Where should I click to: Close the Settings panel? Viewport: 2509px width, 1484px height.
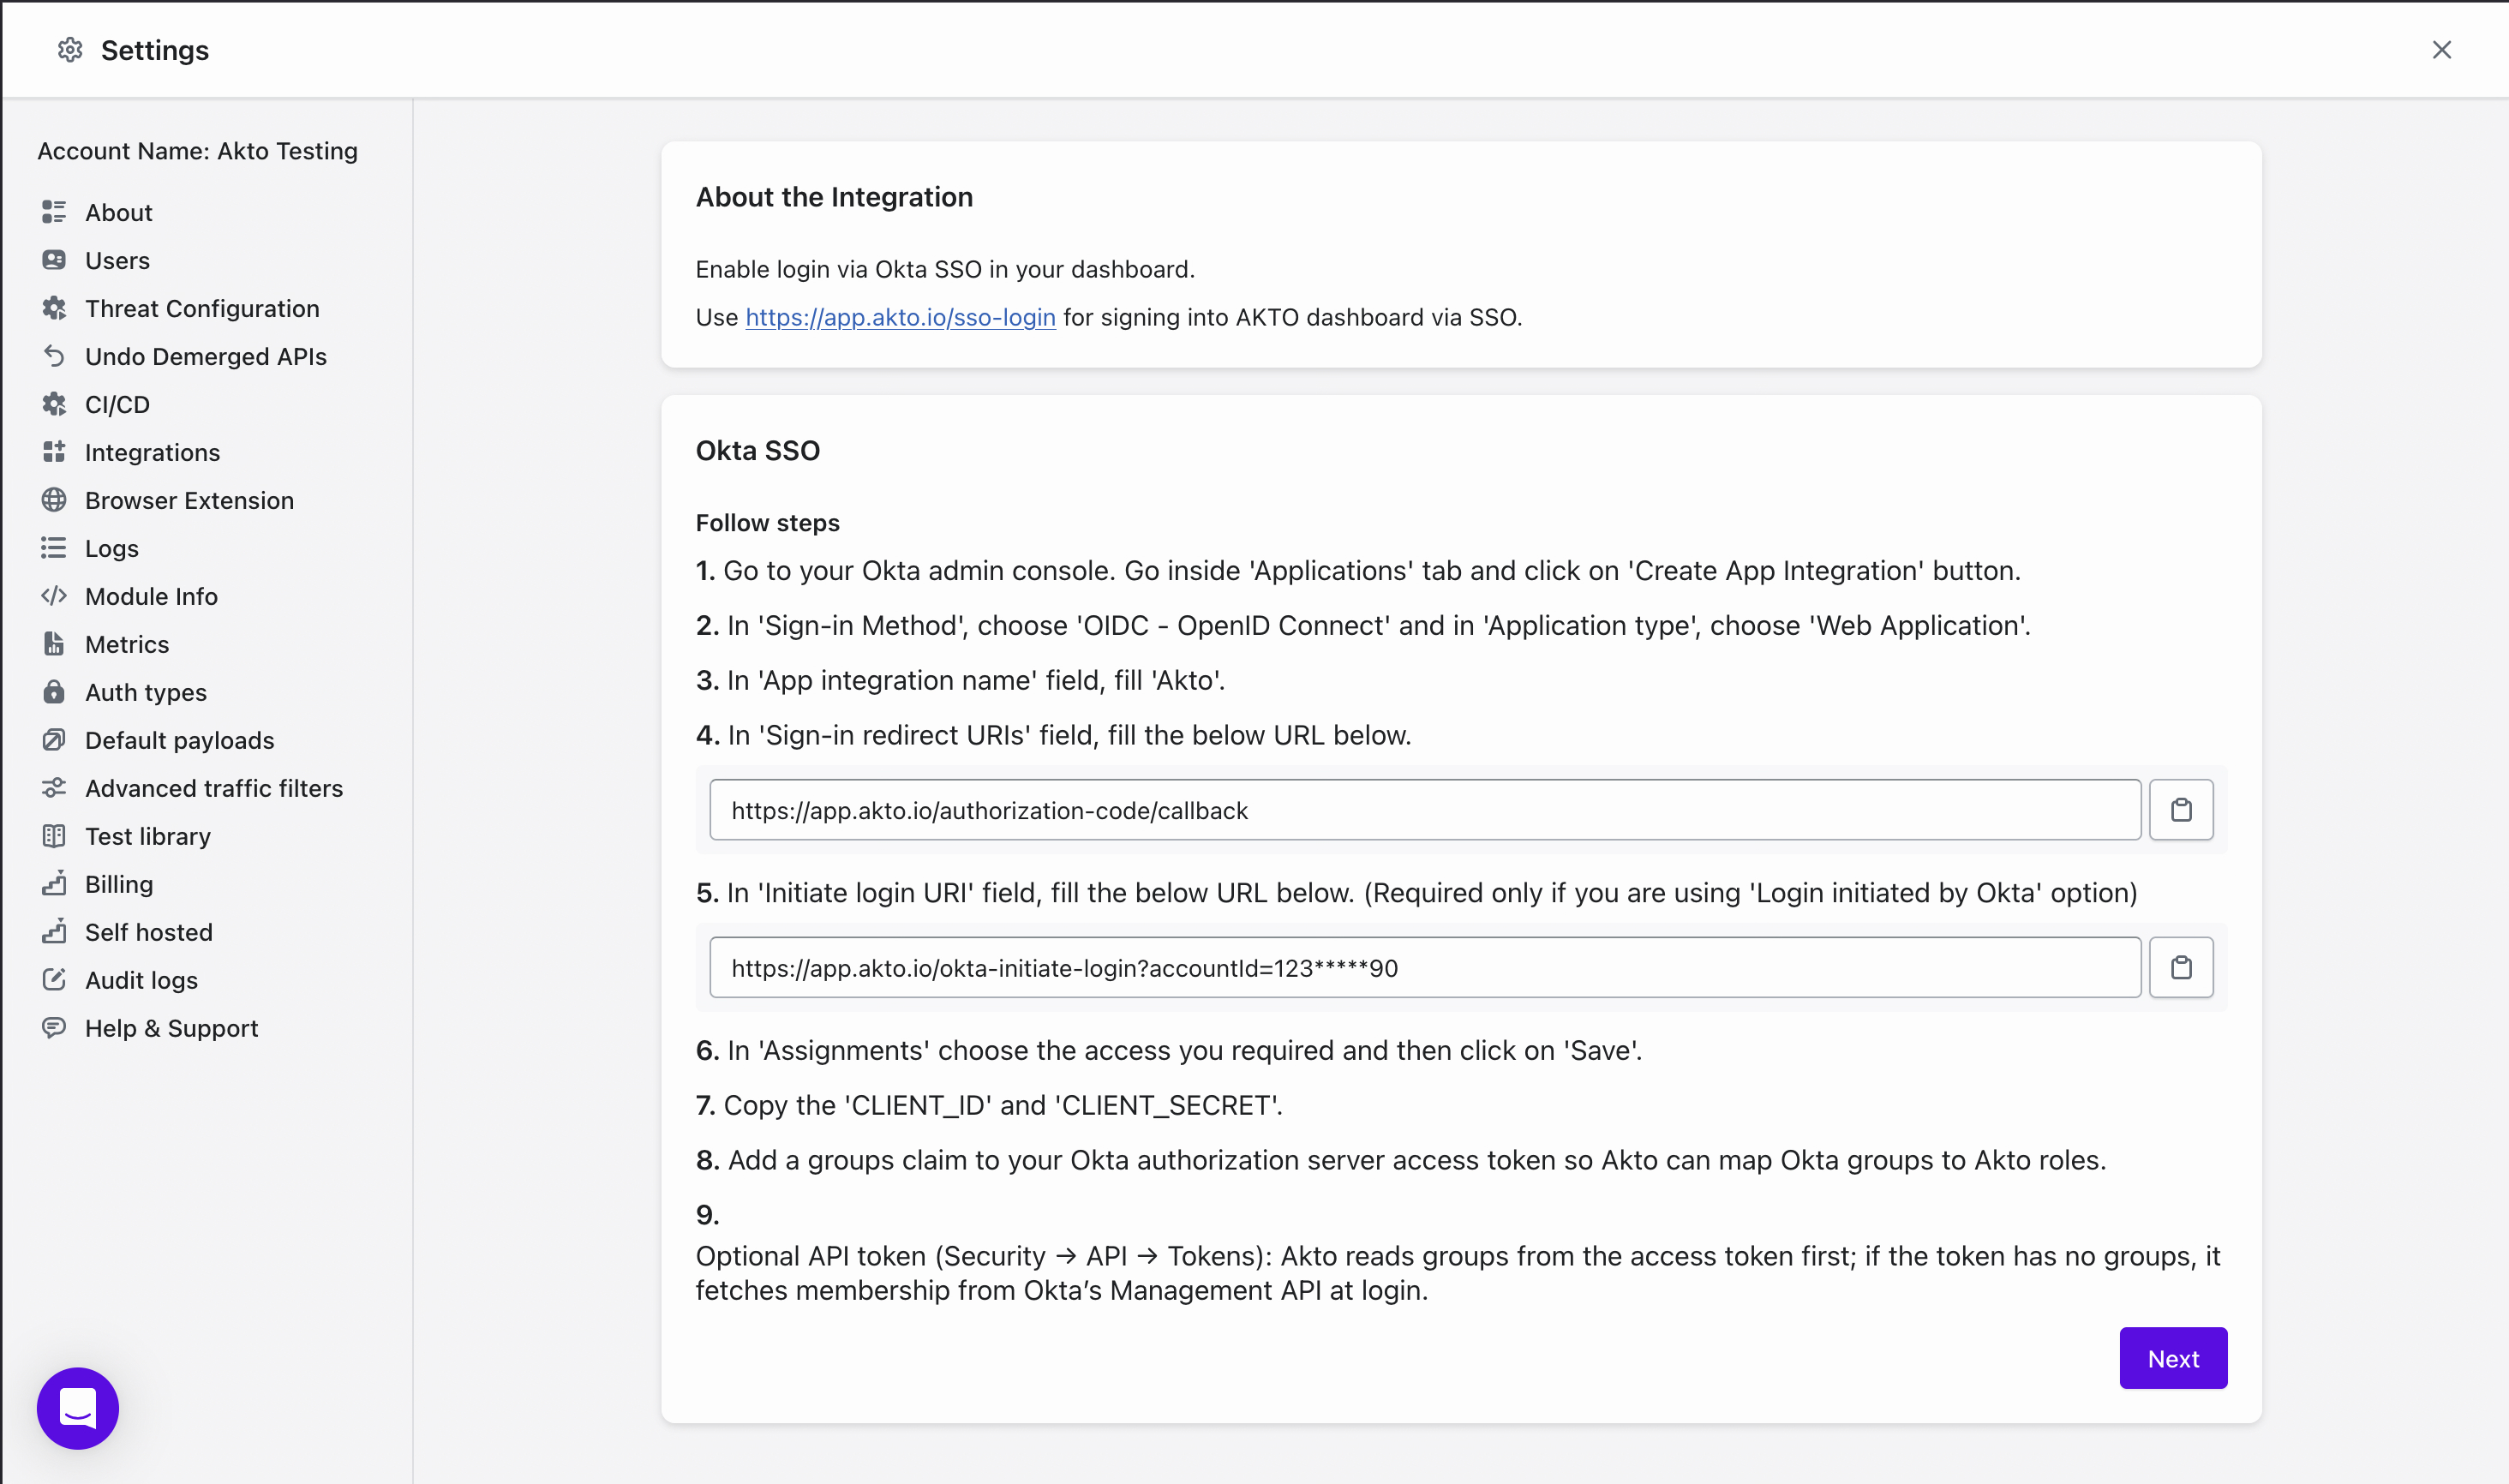coord(2441,50)
